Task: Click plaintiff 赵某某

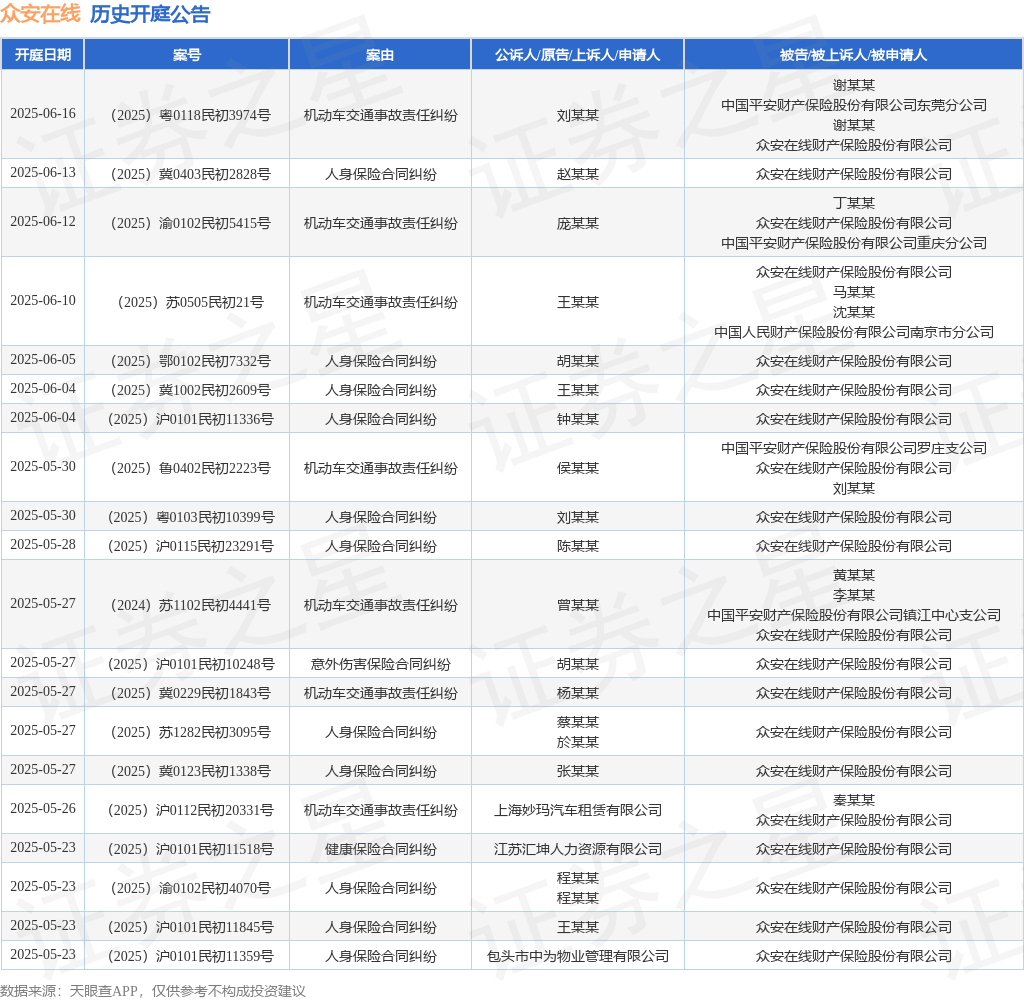Action: 577,174
